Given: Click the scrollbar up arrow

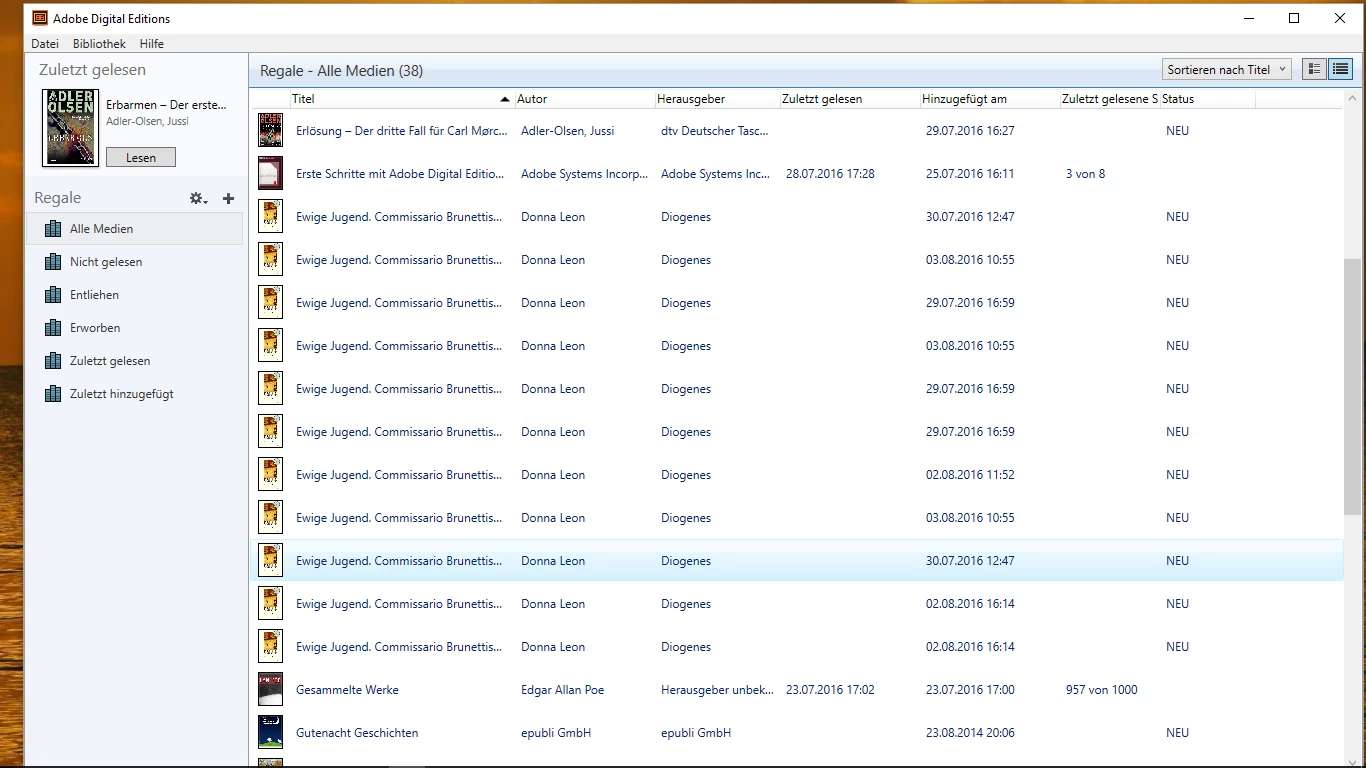Looking at the screenshot, I should pyautogui.click(x=1353, y=98).
